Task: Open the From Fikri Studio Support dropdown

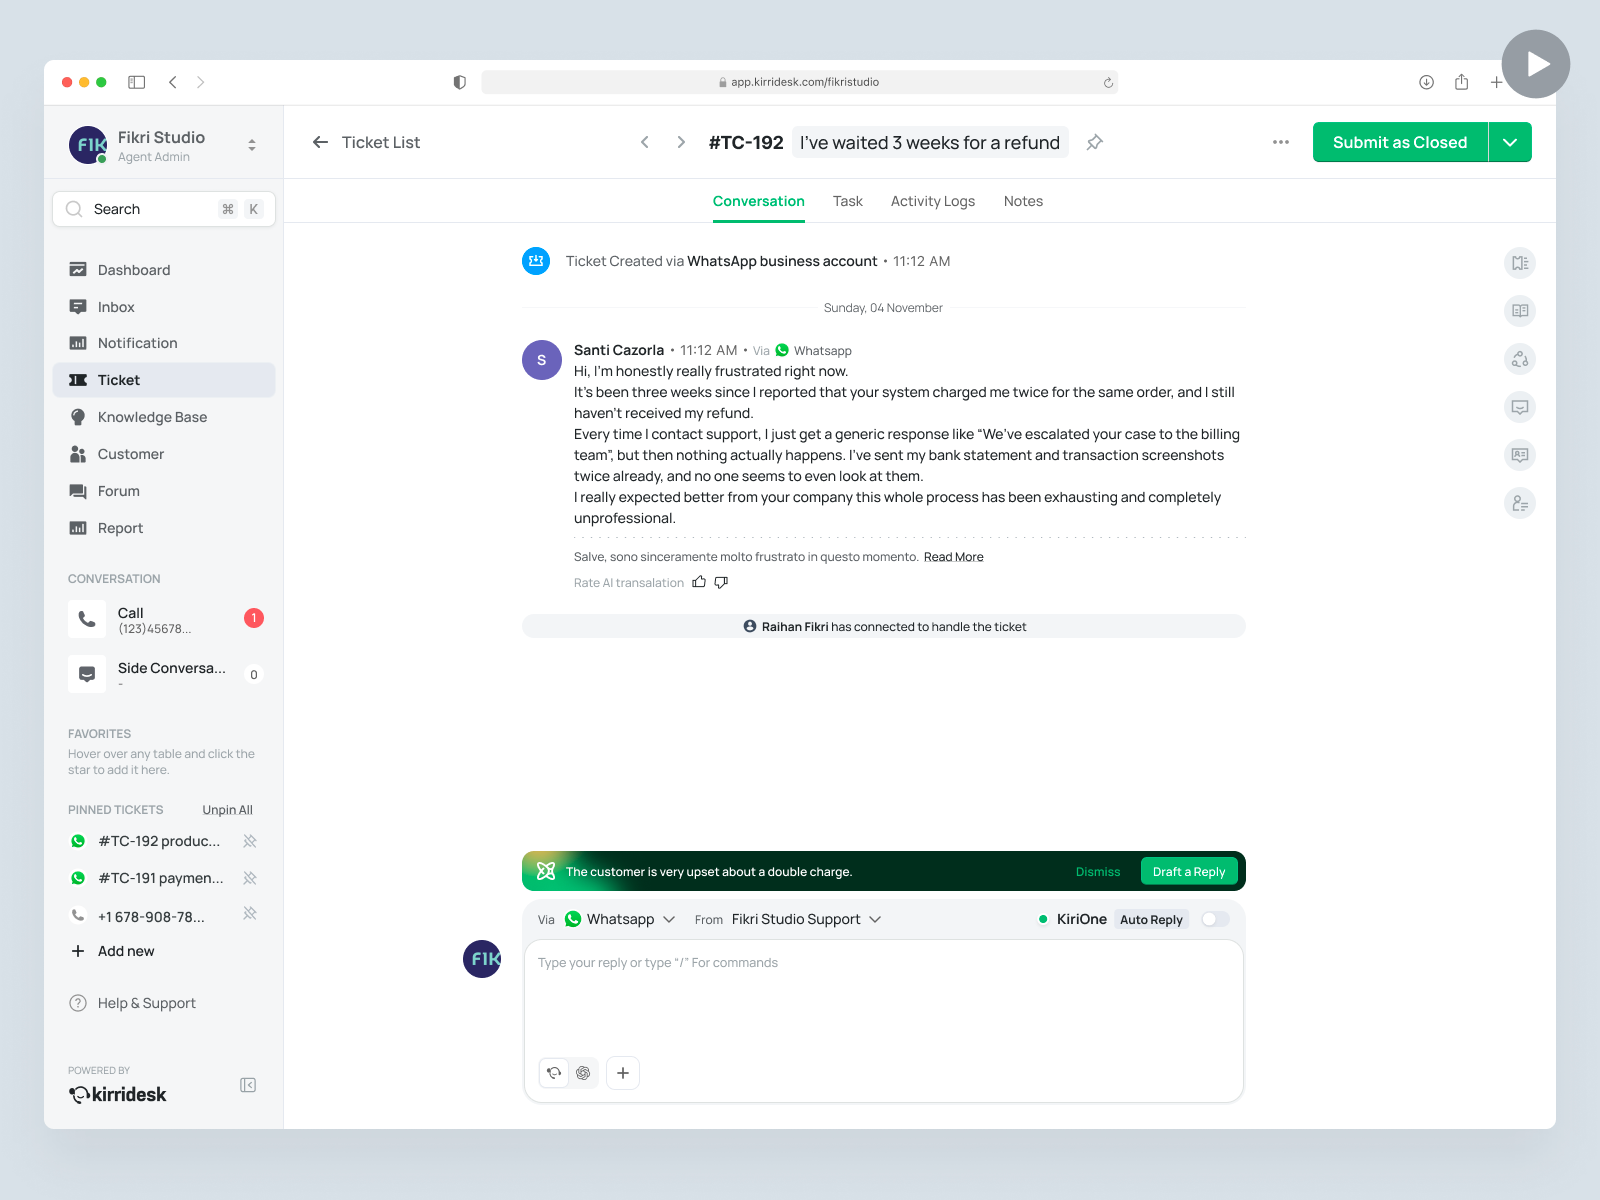Action: (x=806, y=919)
